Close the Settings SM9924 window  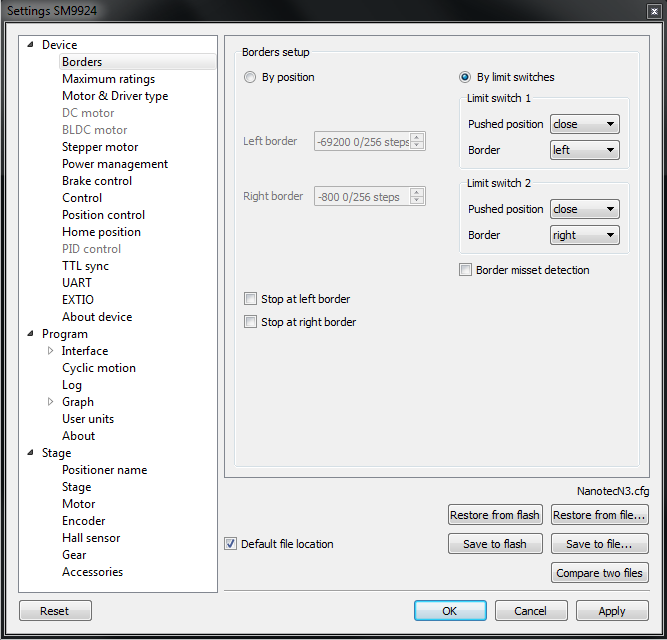653,10
